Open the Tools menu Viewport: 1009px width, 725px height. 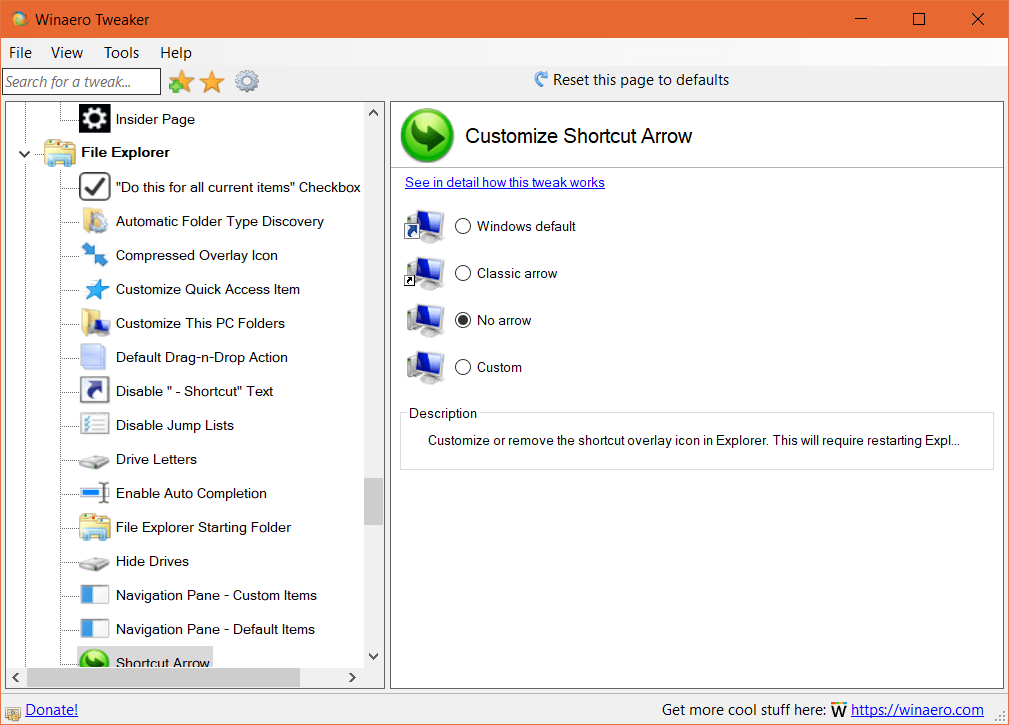(122, 53)
